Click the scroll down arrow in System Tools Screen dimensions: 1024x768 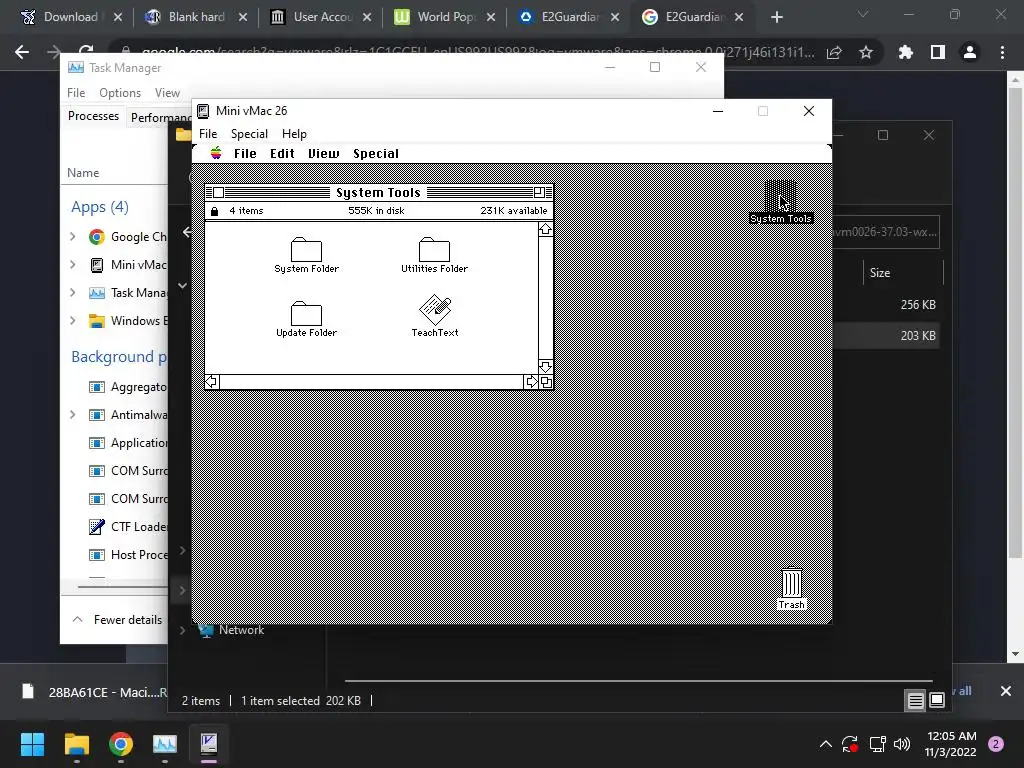point(545,366)
